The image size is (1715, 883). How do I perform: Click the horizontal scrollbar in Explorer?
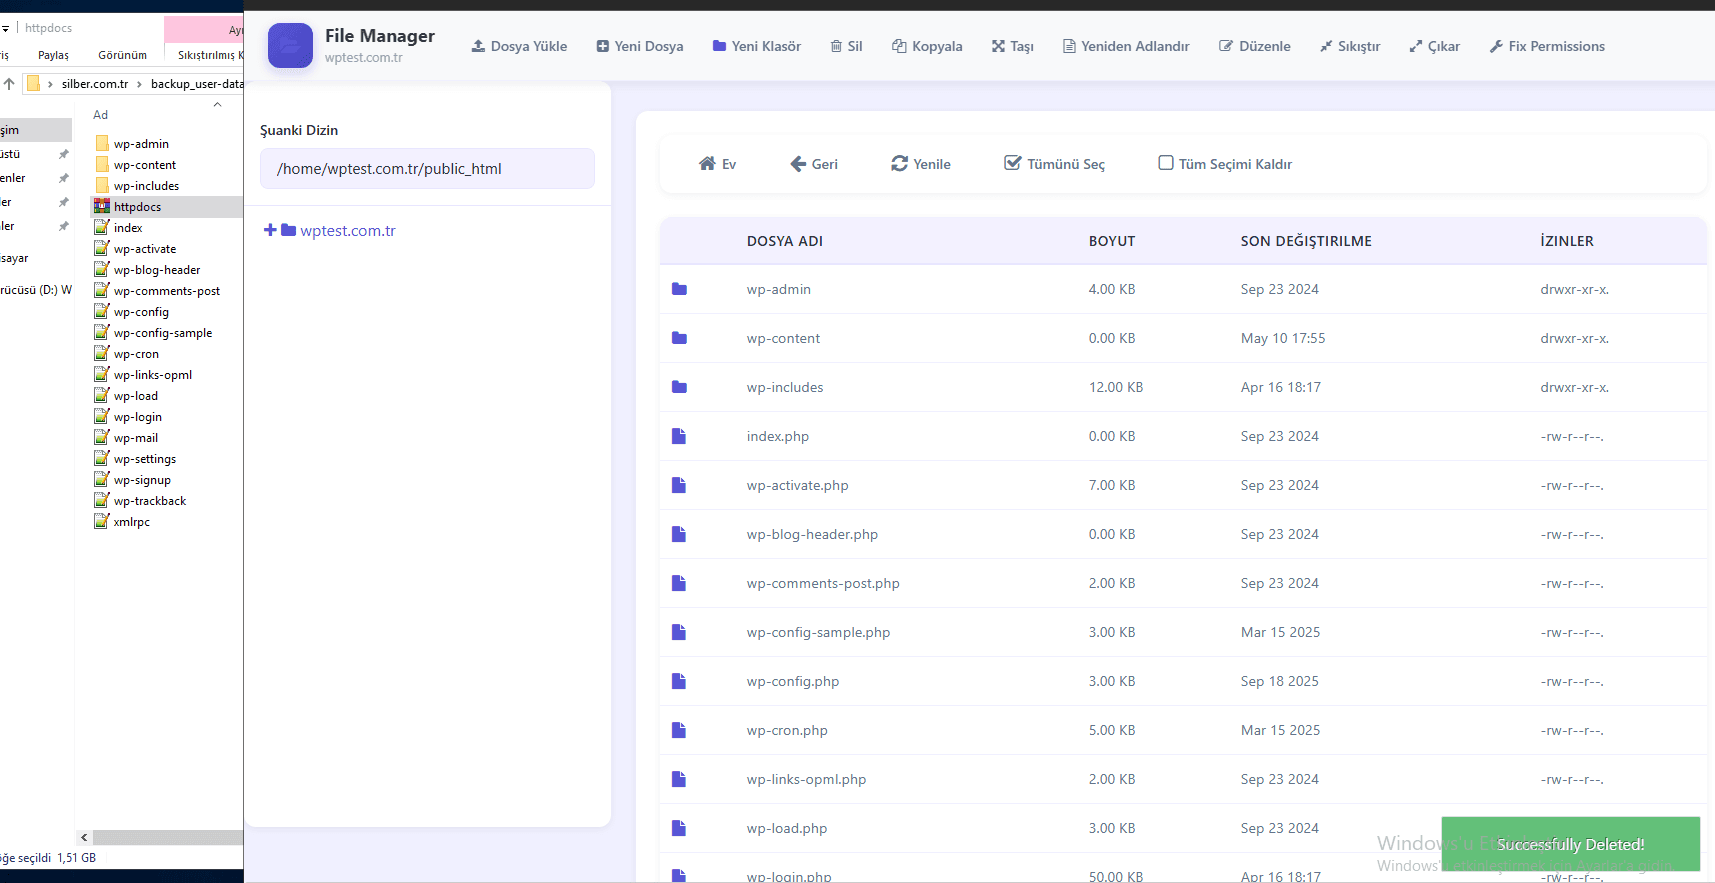tap(166, 838)
